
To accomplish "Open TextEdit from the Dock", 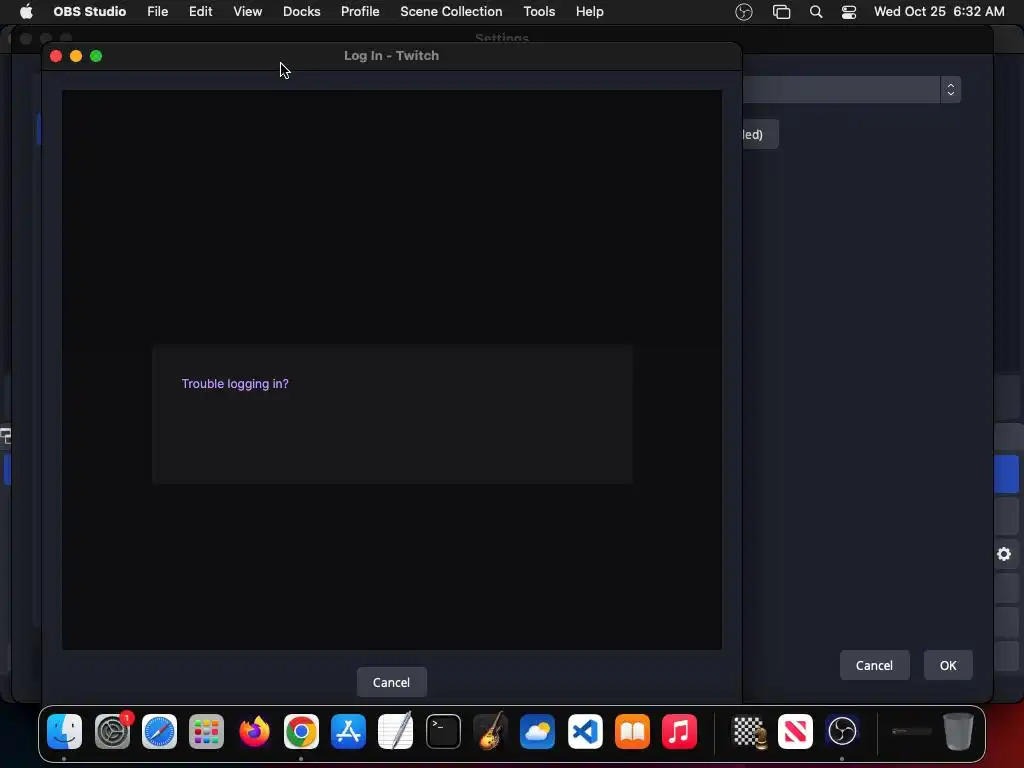I will coord(396,731).
